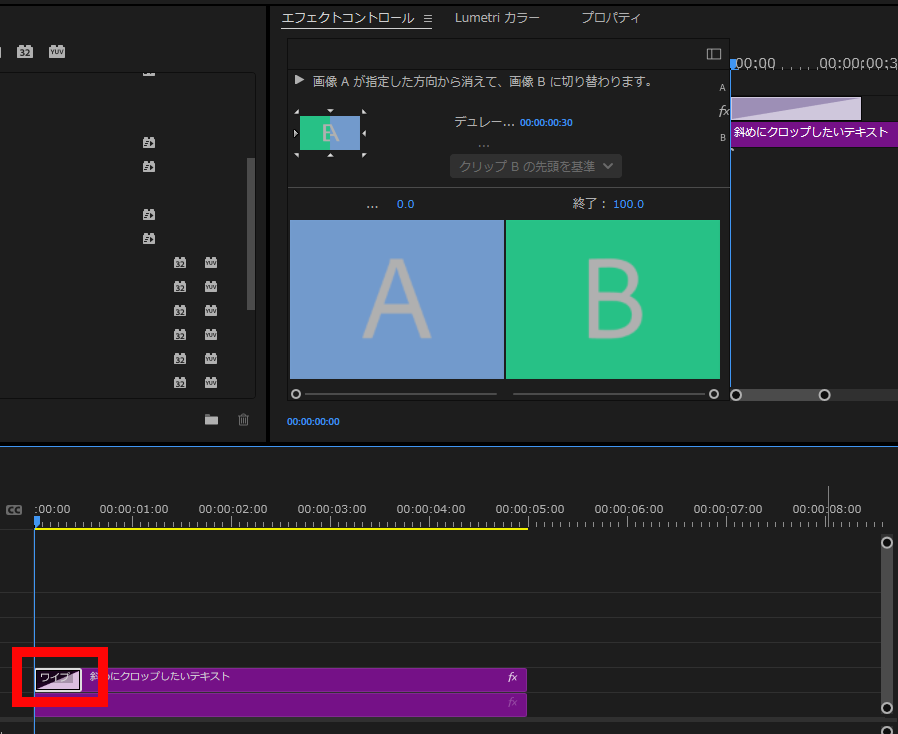The image size is (898, 734).
Task: Filter effects by 32-bit color icon at top
Action: click(25, 52)
